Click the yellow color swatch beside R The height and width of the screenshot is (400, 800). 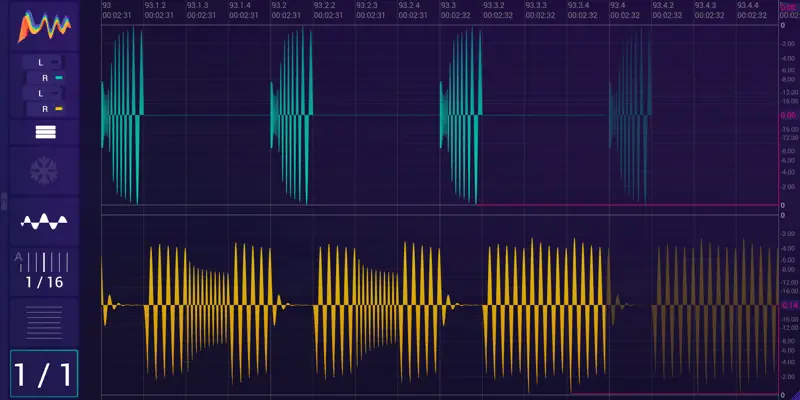pos(59,107)
